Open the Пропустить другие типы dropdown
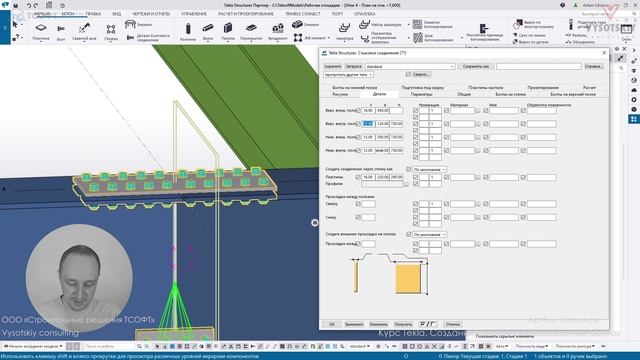The image size is (640, 360). (x=348, y=75)
